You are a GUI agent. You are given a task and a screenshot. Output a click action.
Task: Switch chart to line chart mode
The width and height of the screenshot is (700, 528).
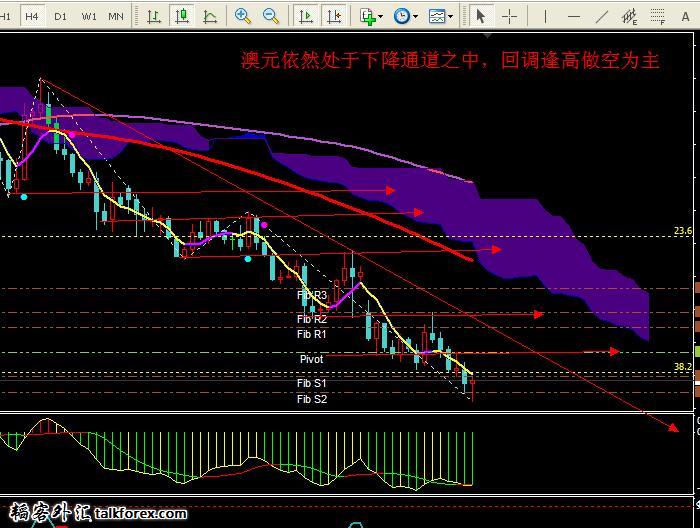coord(209,16)
